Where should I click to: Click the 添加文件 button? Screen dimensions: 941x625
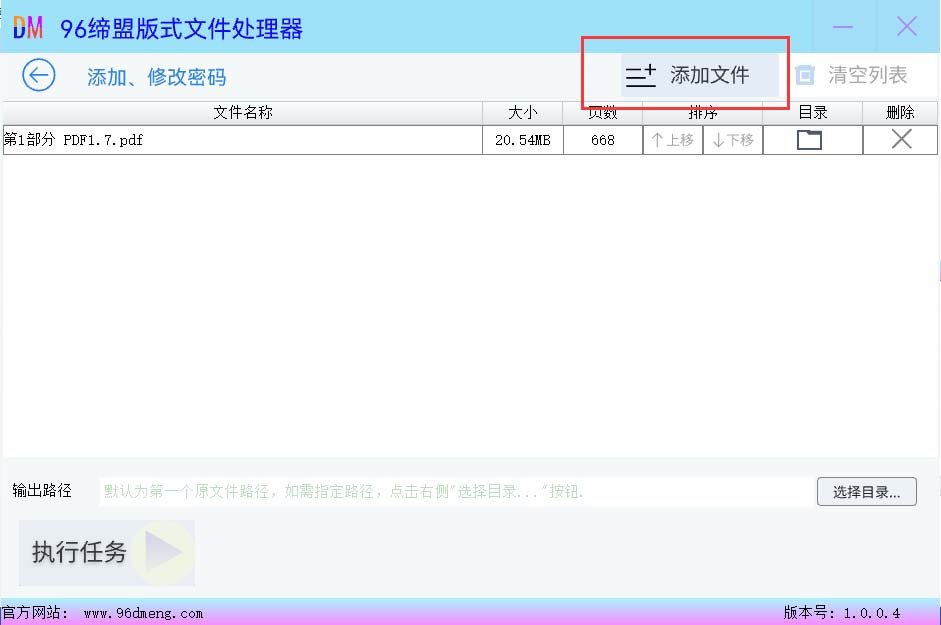[x=699, y=75]
